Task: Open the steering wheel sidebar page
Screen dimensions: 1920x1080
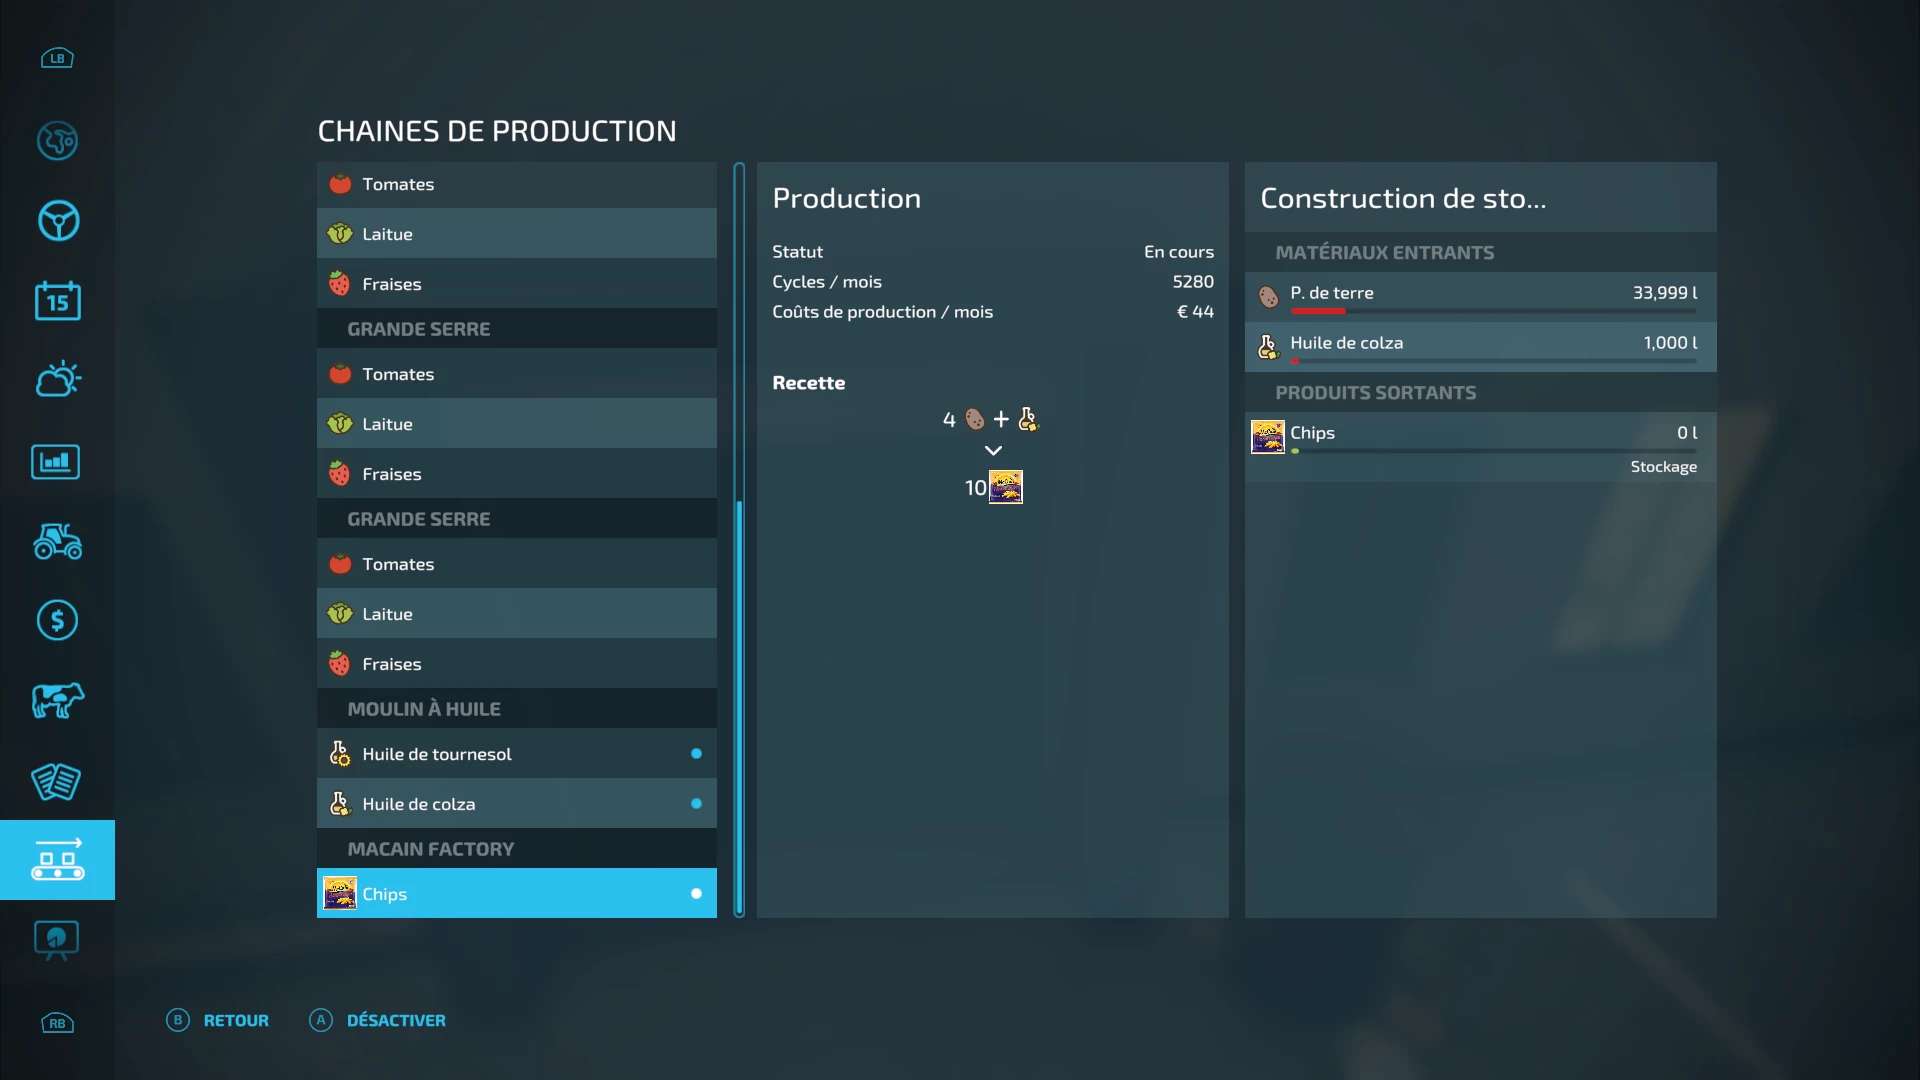Action: (57, 221)
